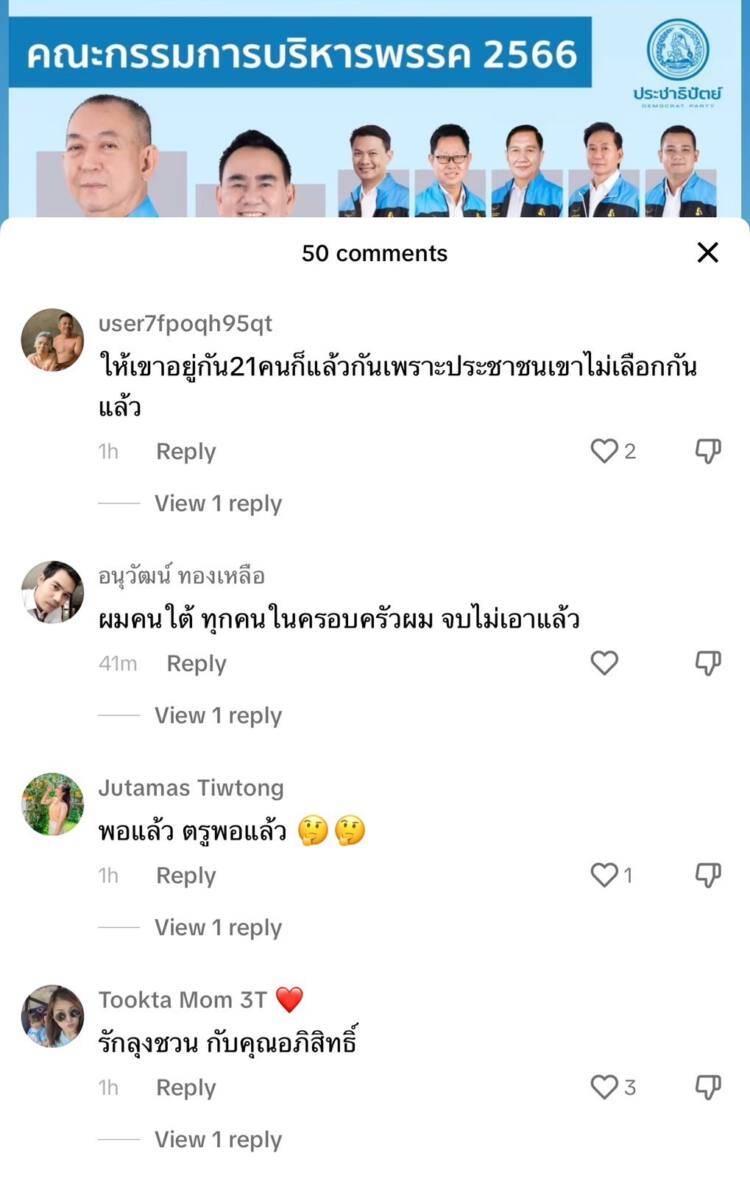Viewport: 750px width, 1184px height.
Task: Close the comments panel with X
Action: [708, 252]
